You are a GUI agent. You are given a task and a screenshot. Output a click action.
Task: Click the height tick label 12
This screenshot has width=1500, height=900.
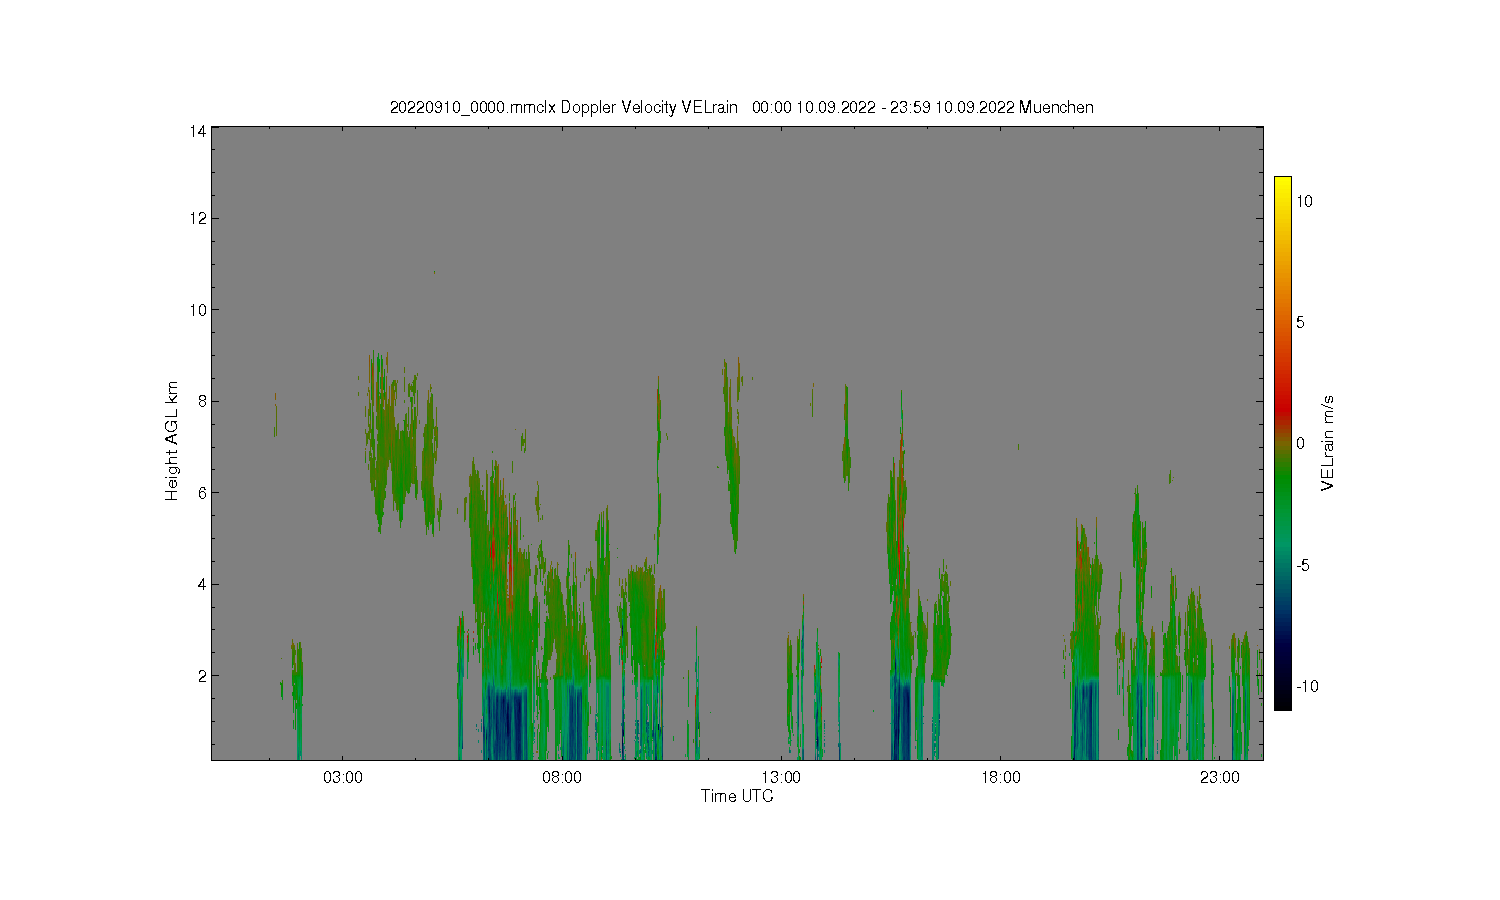198,218
